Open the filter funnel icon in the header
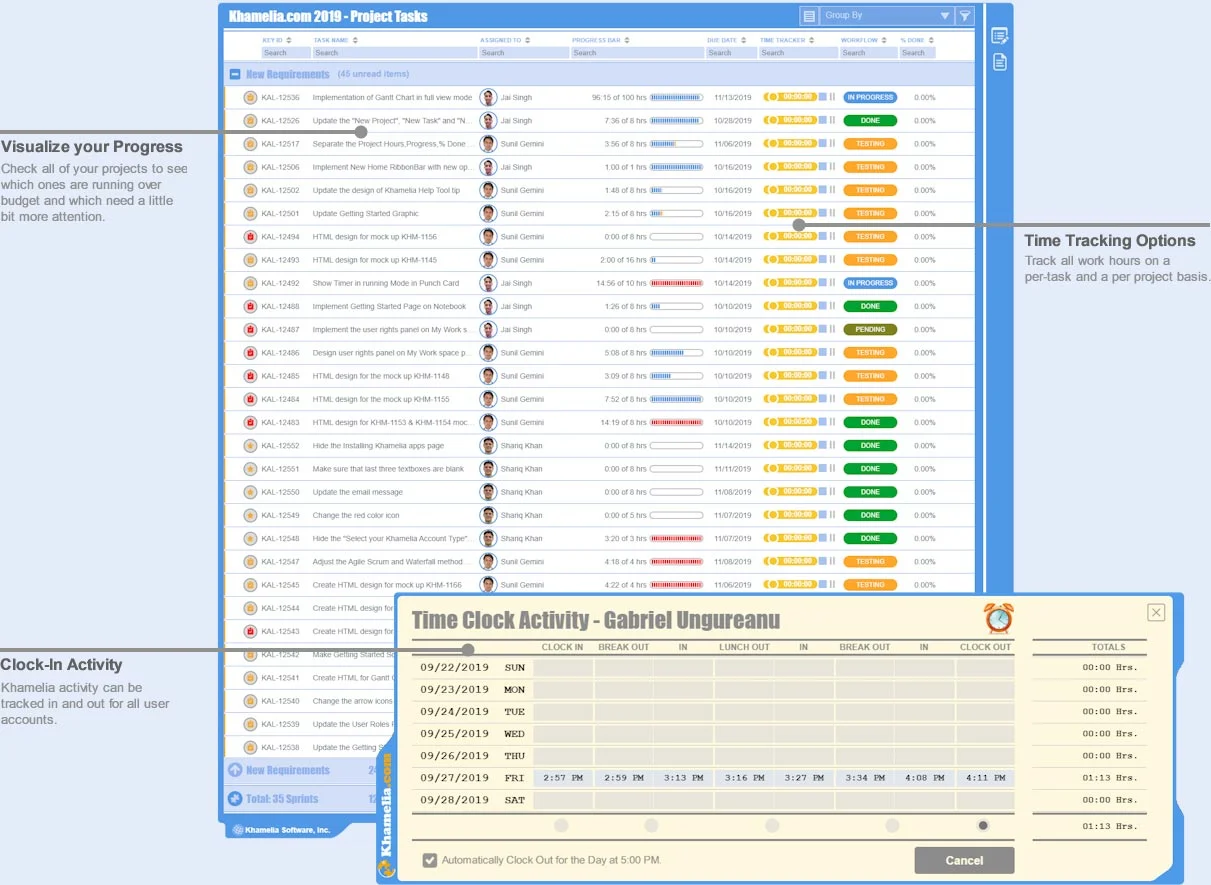 (x=964, y=15)
